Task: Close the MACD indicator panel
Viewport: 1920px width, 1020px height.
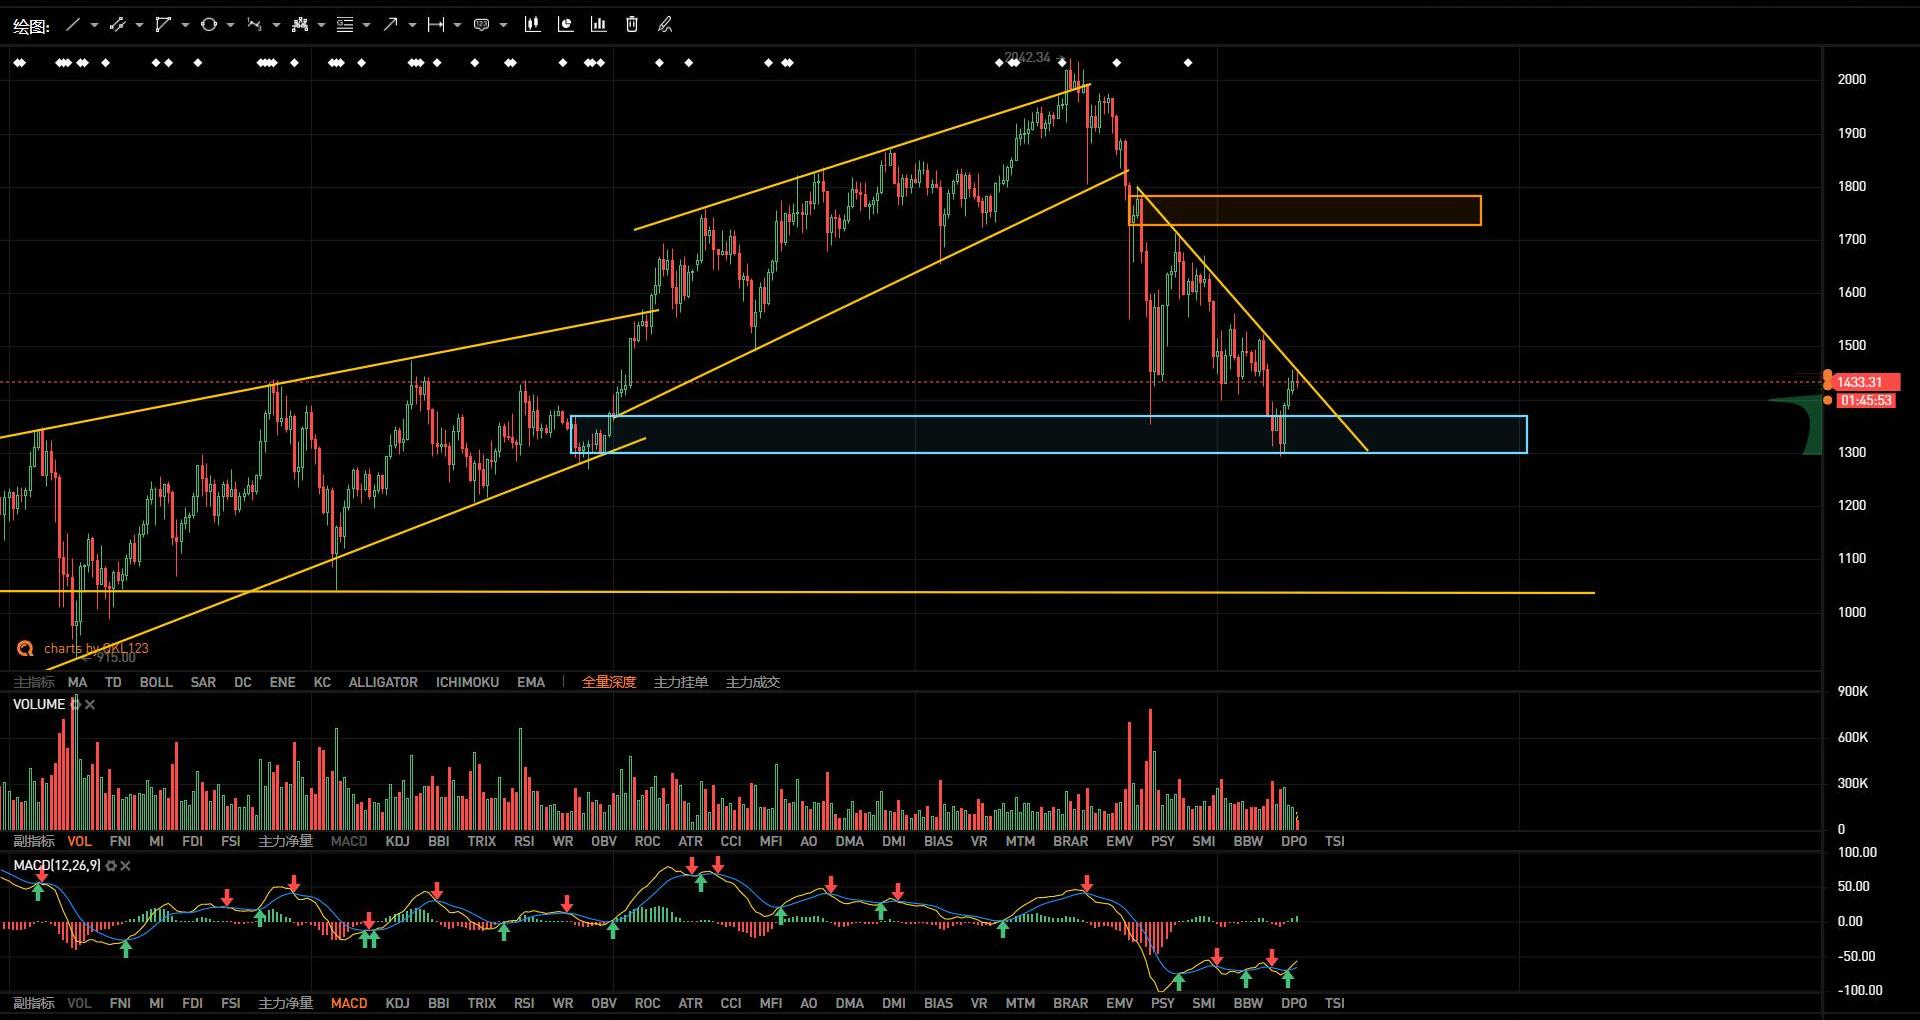Action: point(125,866)
